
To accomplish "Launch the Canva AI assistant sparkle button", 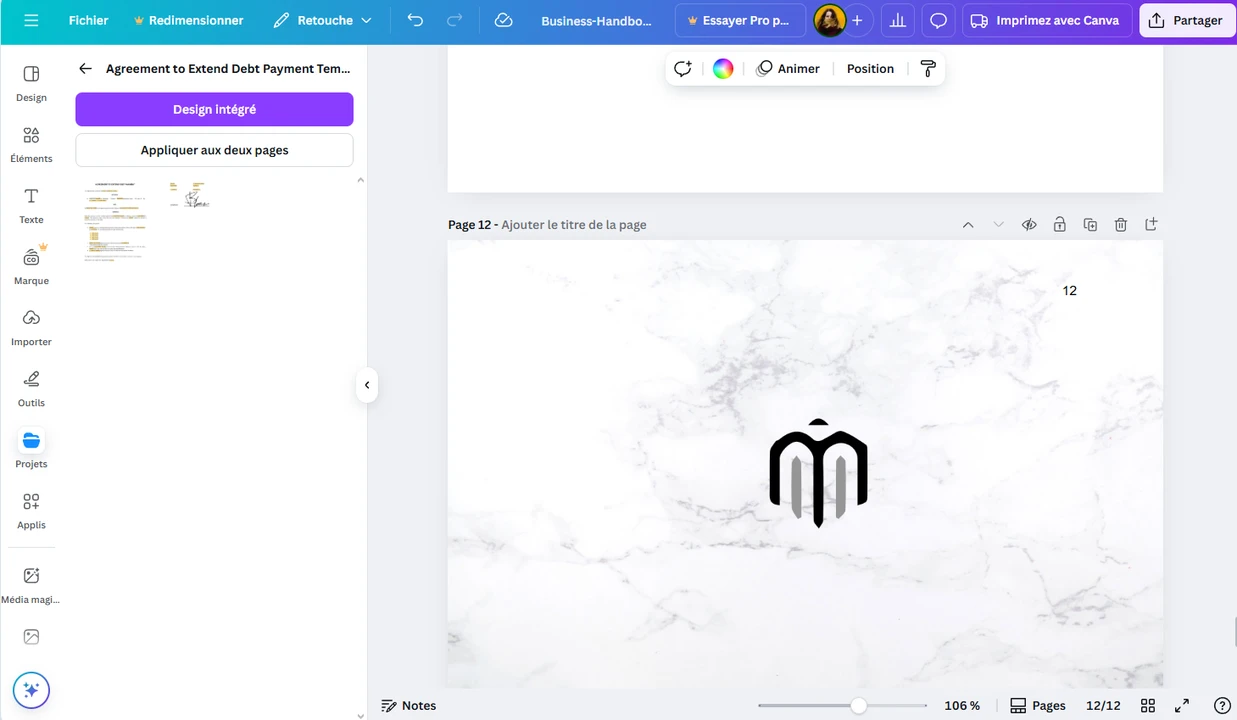I will click(31, 690).
